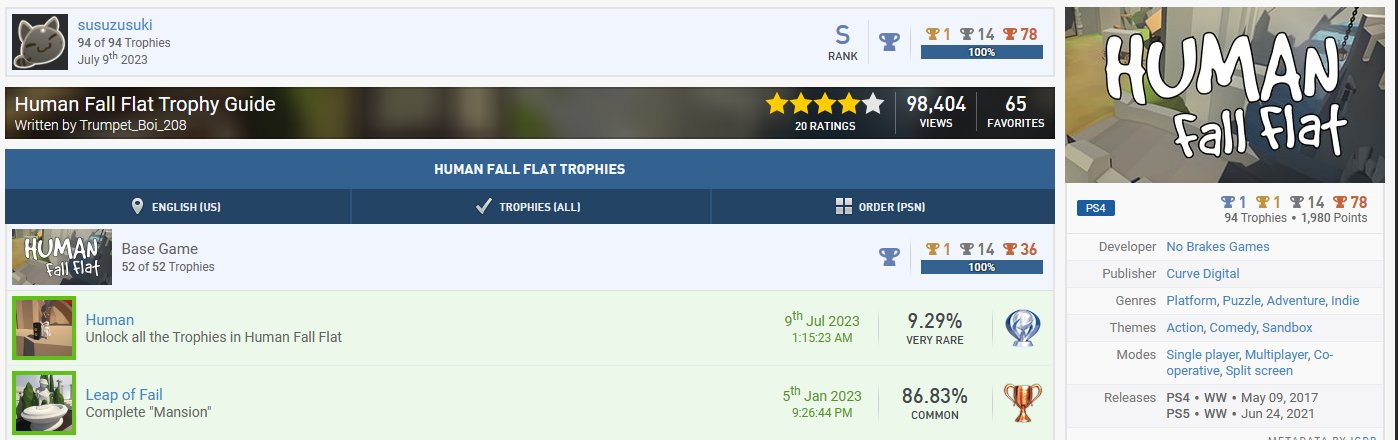
Task: Click the S rank icon
Action: pyautogui.click(x=842, y=36)
